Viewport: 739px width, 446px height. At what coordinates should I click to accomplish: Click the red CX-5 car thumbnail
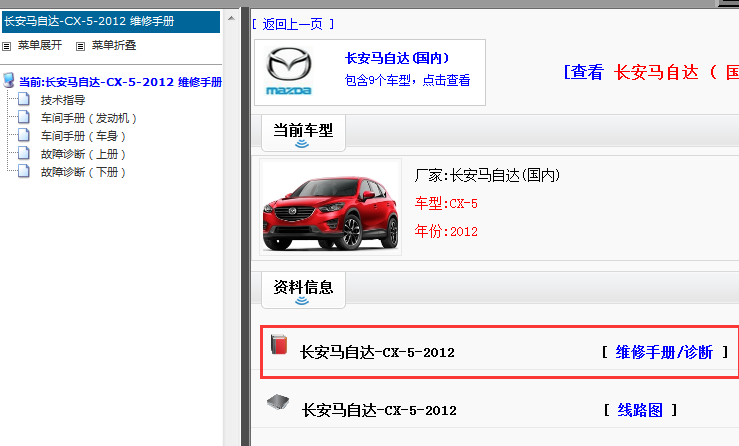[330, 207]
